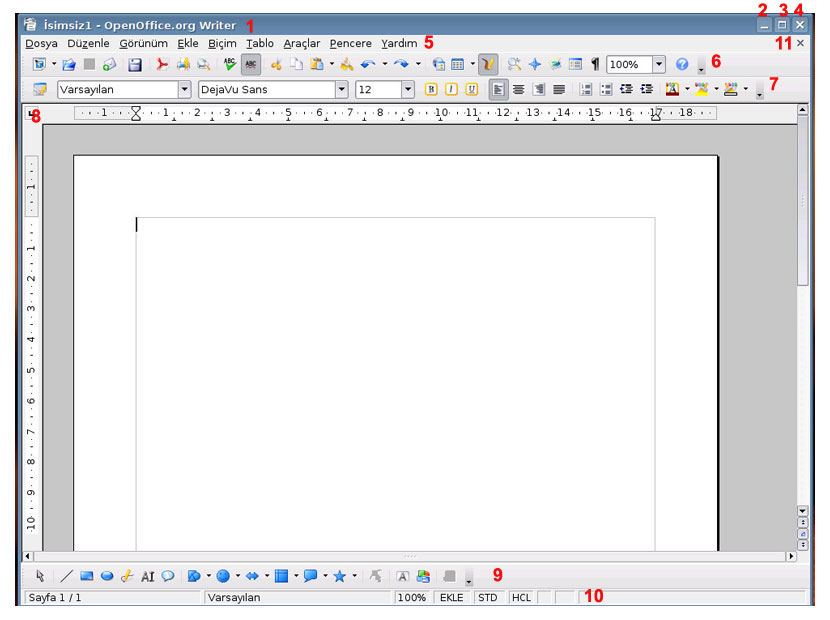The height and width of the screenshot is (620, 830).
Task: Enable Align Left
Action: pos(498,89)
